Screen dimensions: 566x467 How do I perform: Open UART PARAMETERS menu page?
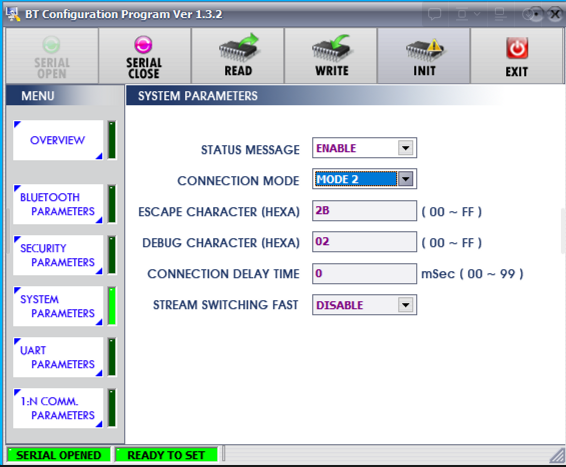58,357
